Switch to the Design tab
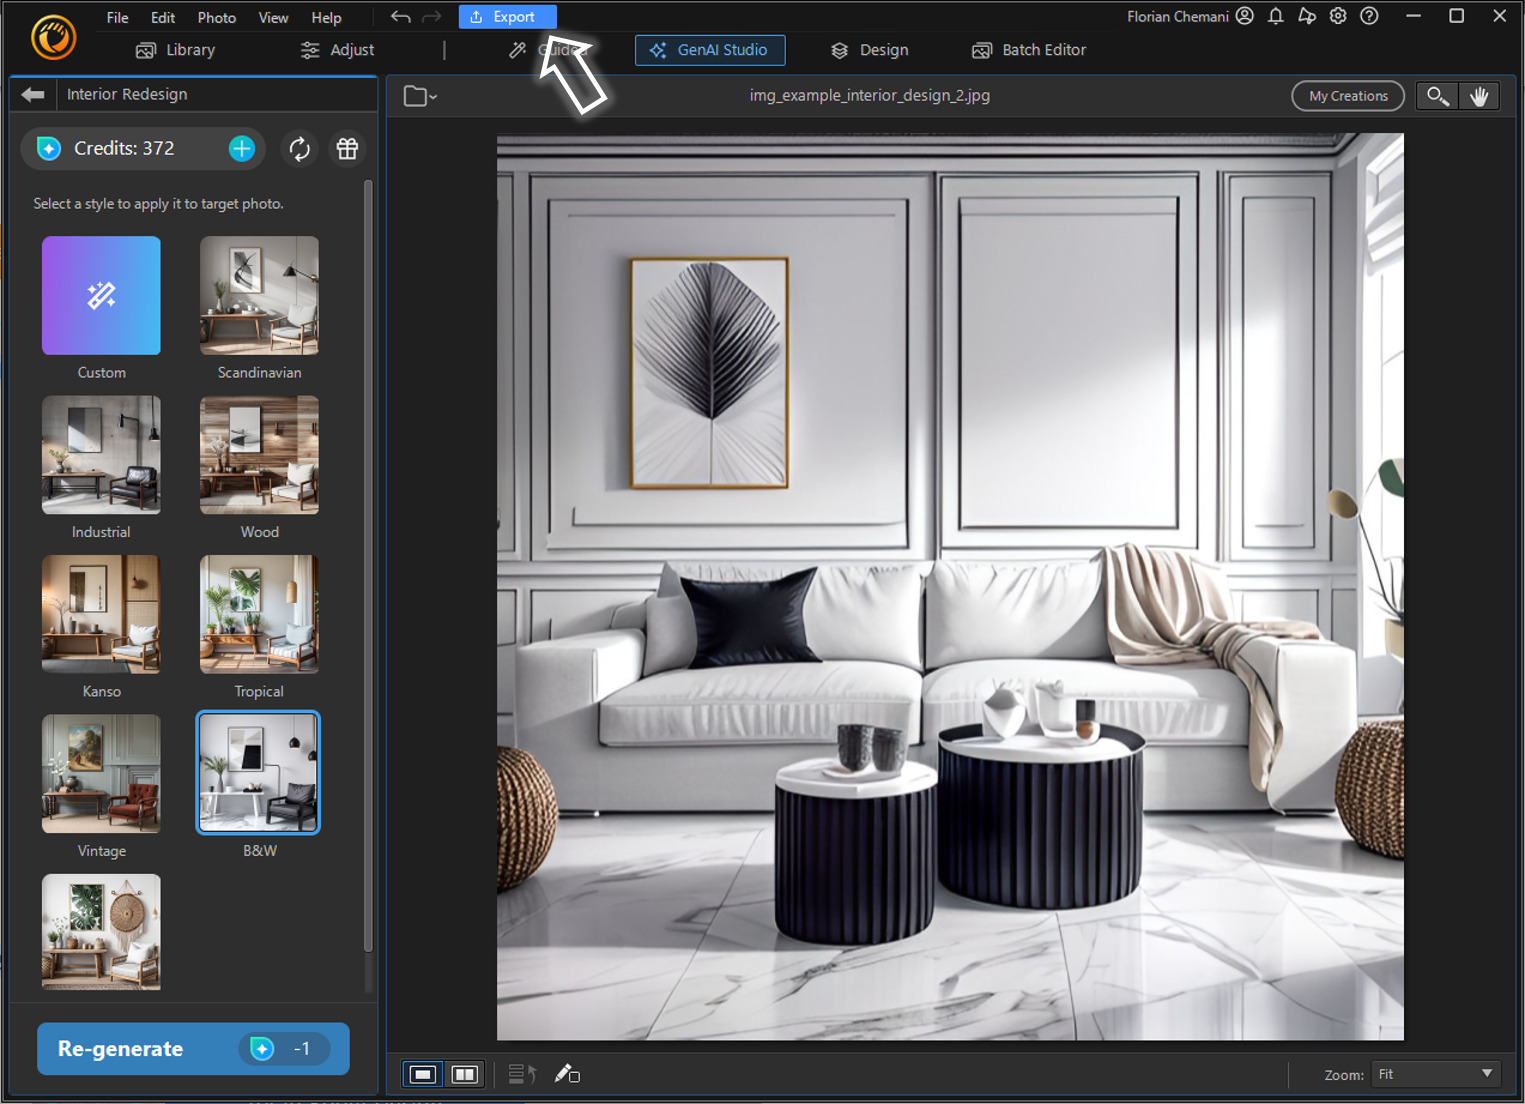Screen dimensions: 1525x1104 pyautogui.click(x=868, y=50)
